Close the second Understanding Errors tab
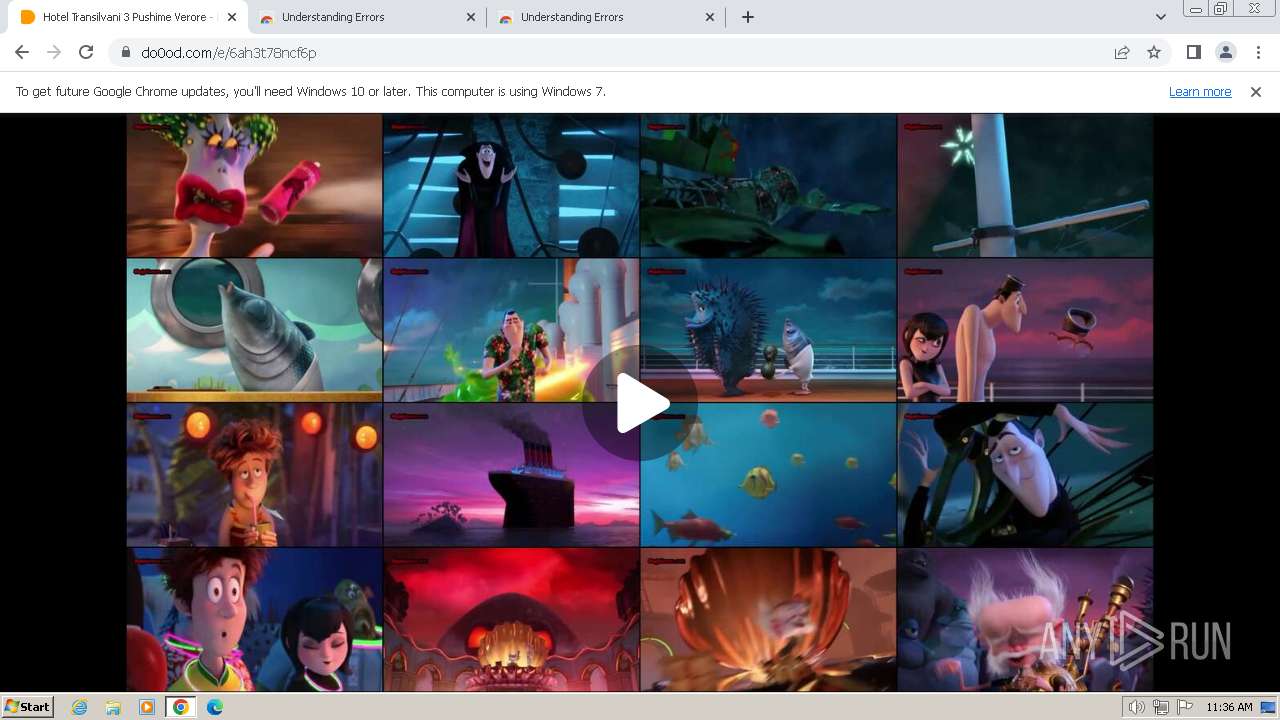This screenshot has width=1280, height=720. pos(710,17)
